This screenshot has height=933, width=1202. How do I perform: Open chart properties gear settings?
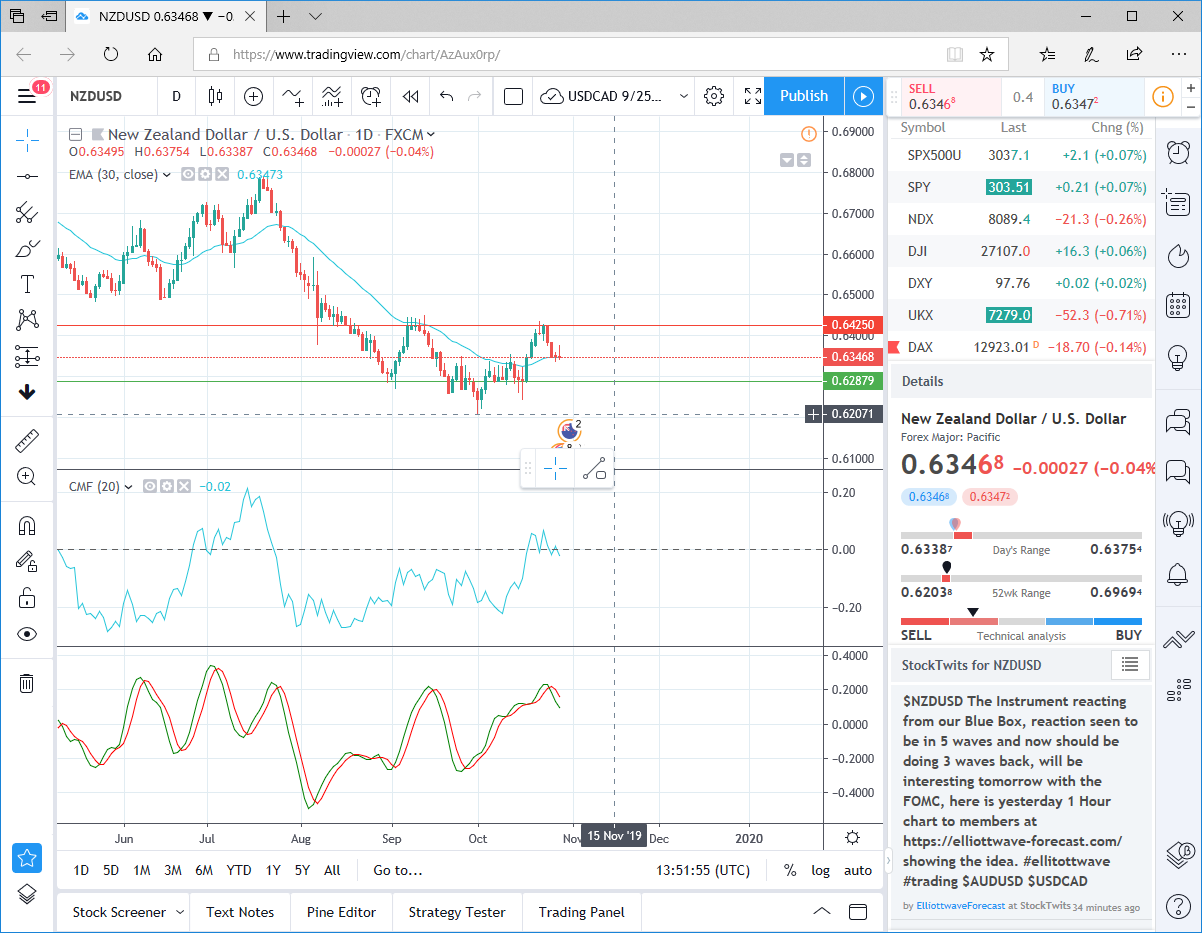(714, 96)
